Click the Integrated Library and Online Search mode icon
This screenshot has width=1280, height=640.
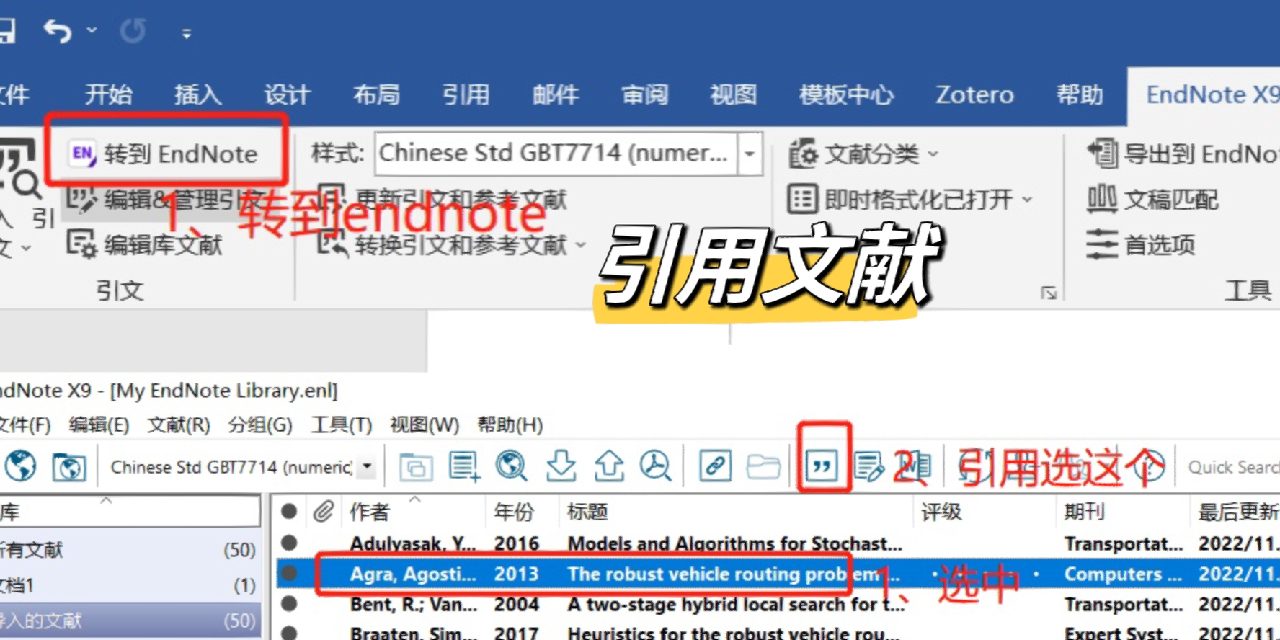(69, 466)
